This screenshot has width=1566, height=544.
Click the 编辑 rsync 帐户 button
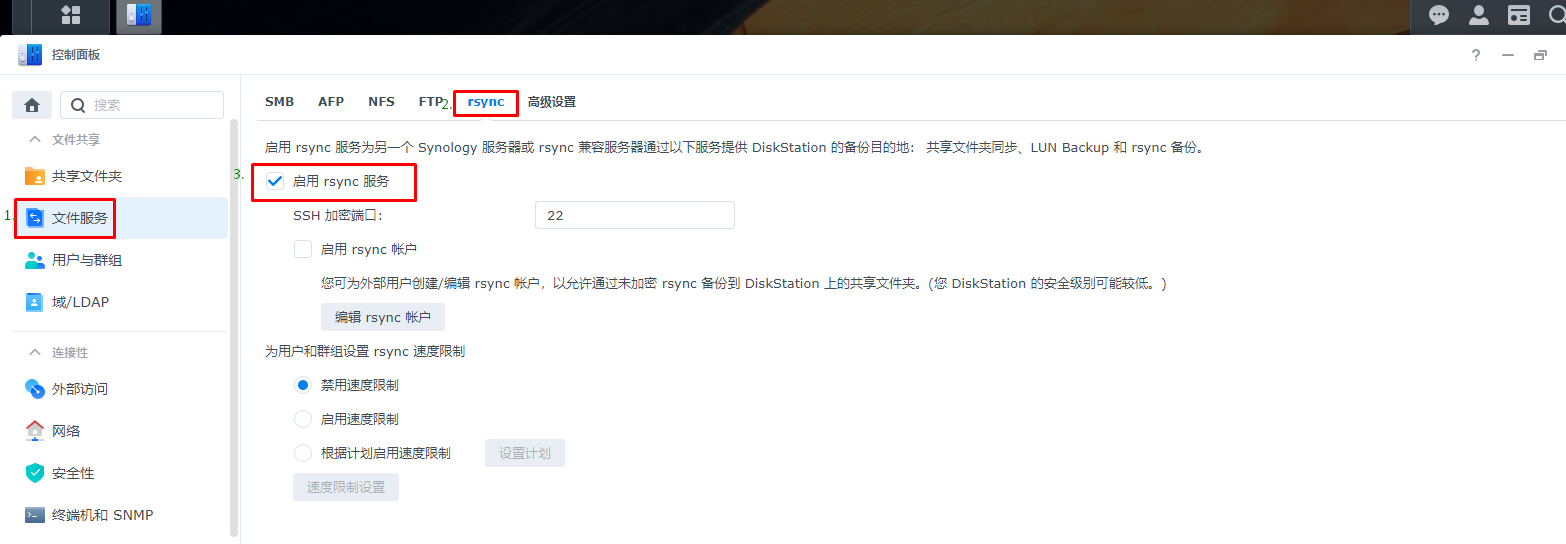[382, 317]
